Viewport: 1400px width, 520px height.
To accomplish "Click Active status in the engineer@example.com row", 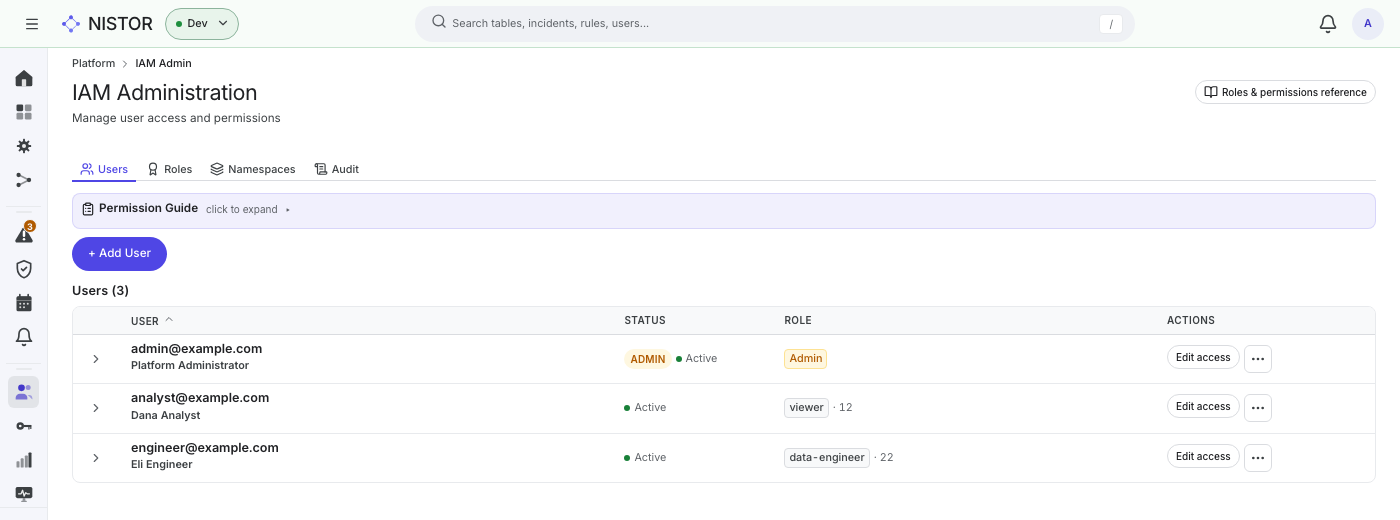I will (645, 457).
